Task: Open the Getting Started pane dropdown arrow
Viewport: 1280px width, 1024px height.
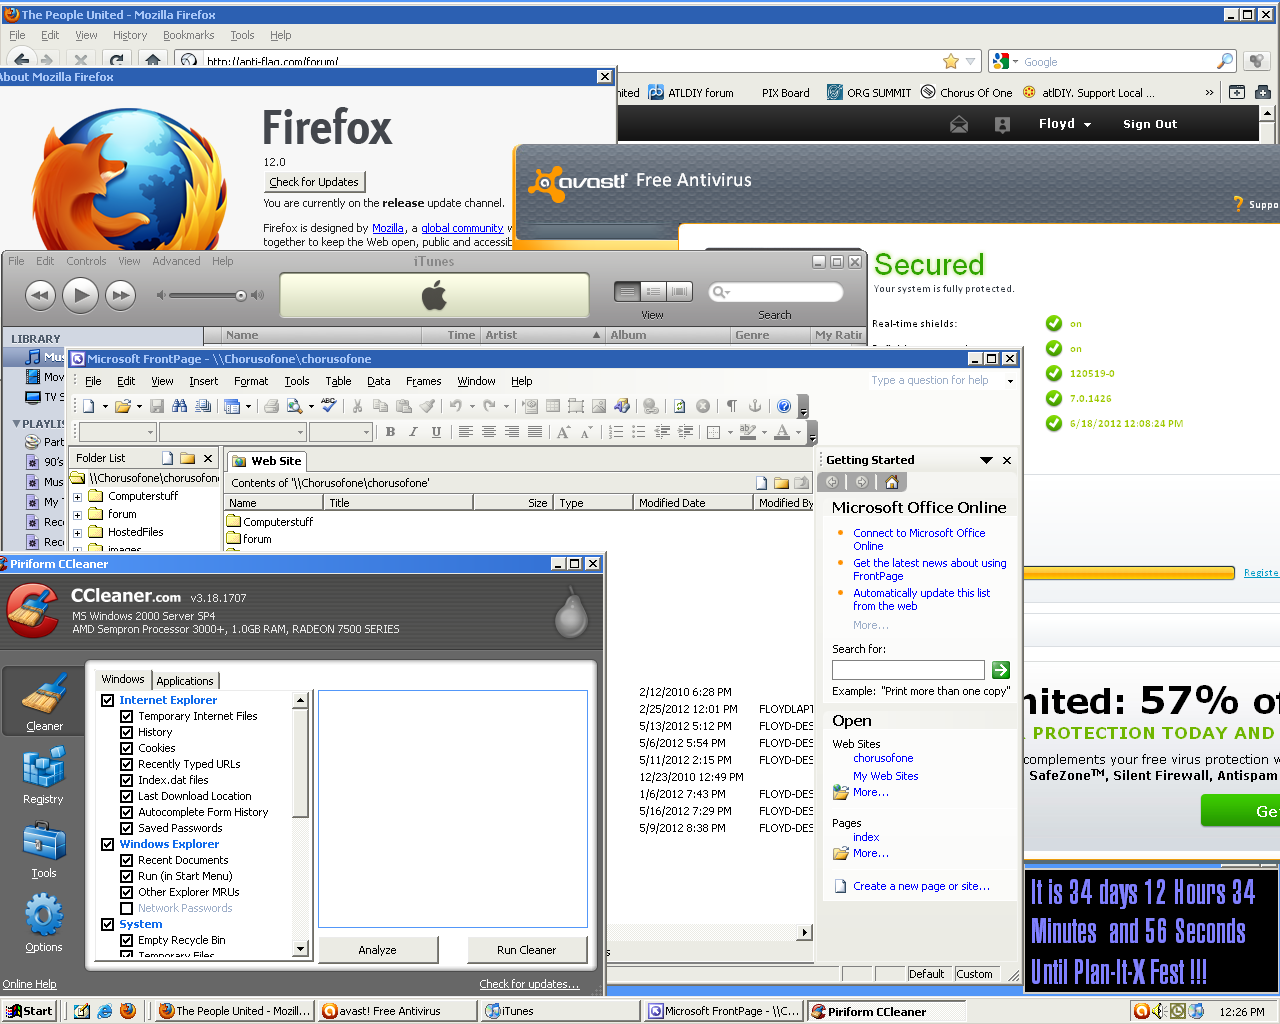Action: point(986,460)
